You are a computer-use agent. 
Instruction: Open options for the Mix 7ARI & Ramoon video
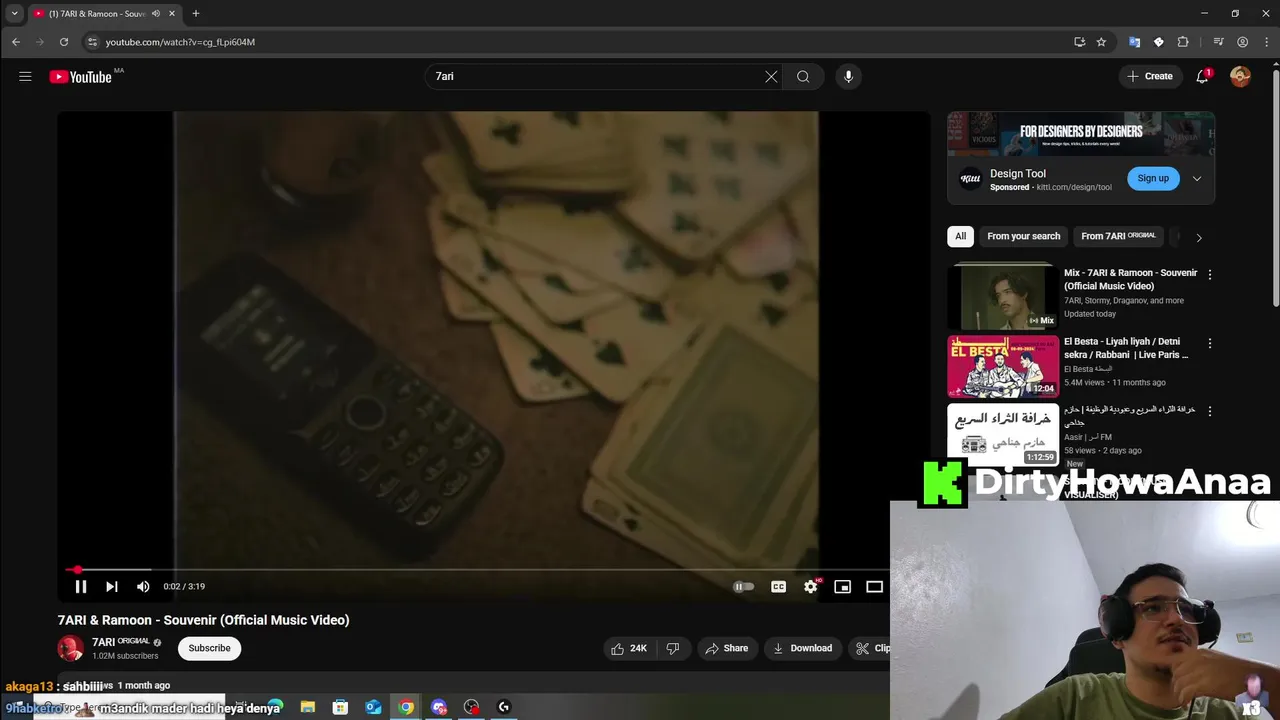pyautogui.click(x=1210, y=274)
